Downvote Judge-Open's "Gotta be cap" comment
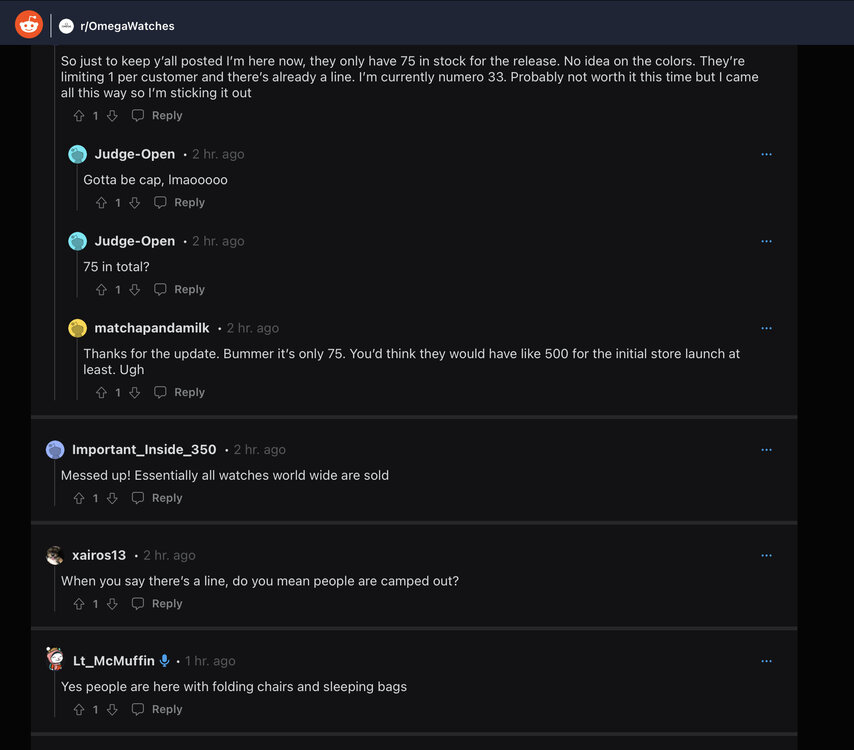854x750 pixels. [134, 203]
